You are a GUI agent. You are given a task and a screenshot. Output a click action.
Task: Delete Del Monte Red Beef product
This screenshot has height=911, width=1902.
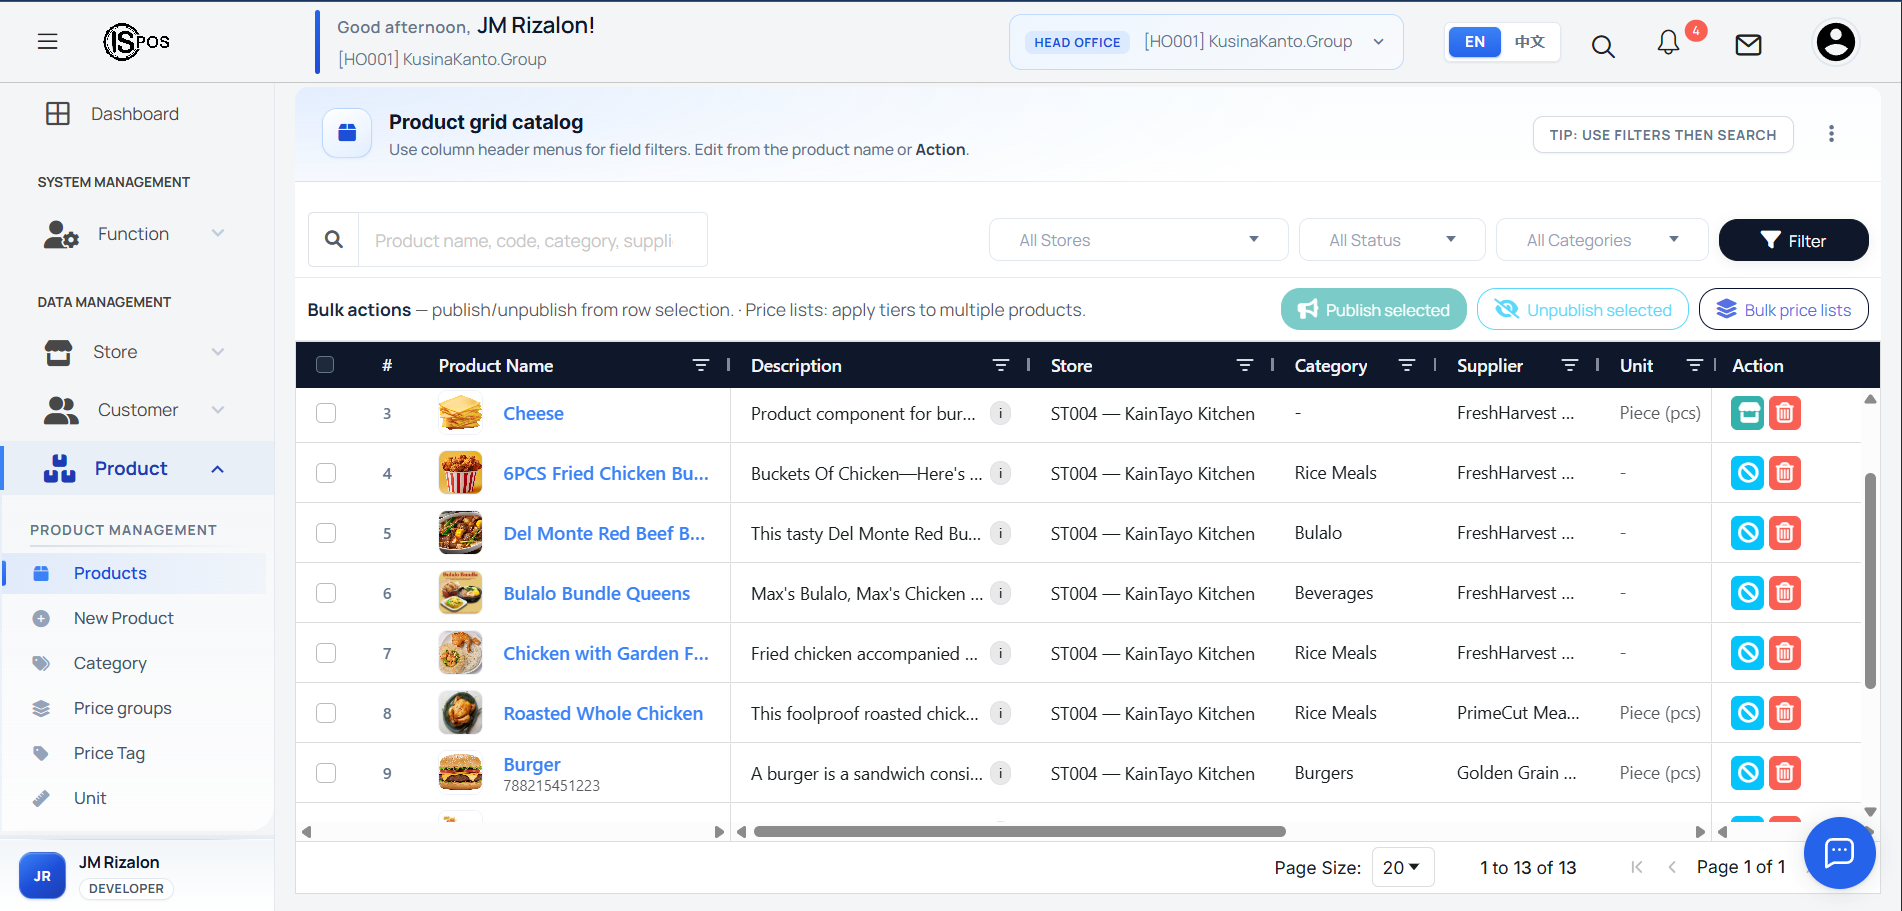pos(1785,533)
